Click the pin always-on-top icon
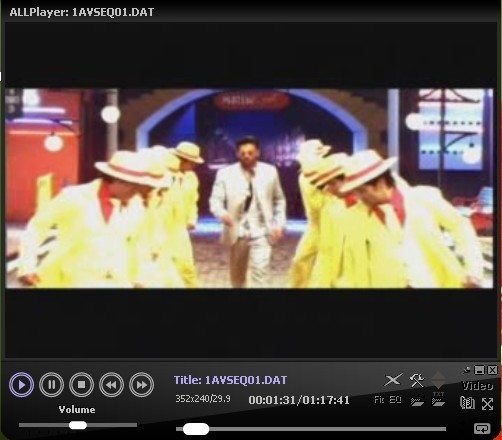This screenshot has width=502, height=440. click(467, 370)
